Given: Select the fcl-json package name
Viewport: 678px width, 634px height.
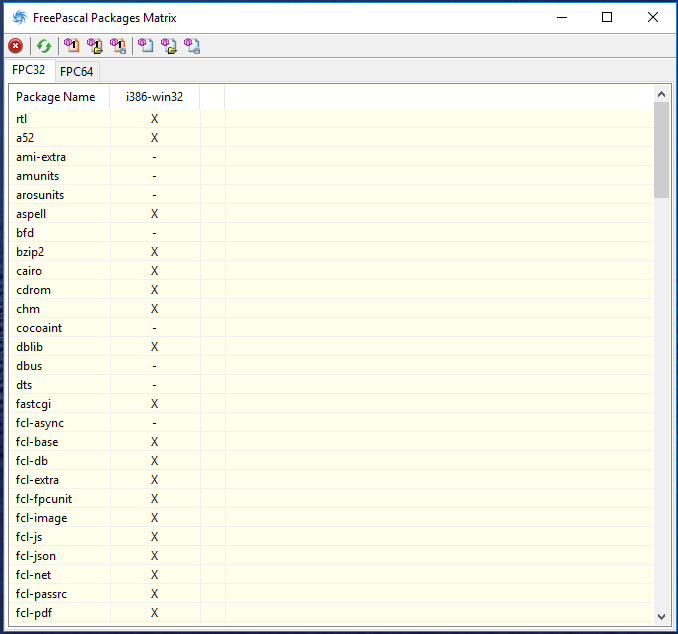Looking at the screenshot, I should tap(35, 557).
